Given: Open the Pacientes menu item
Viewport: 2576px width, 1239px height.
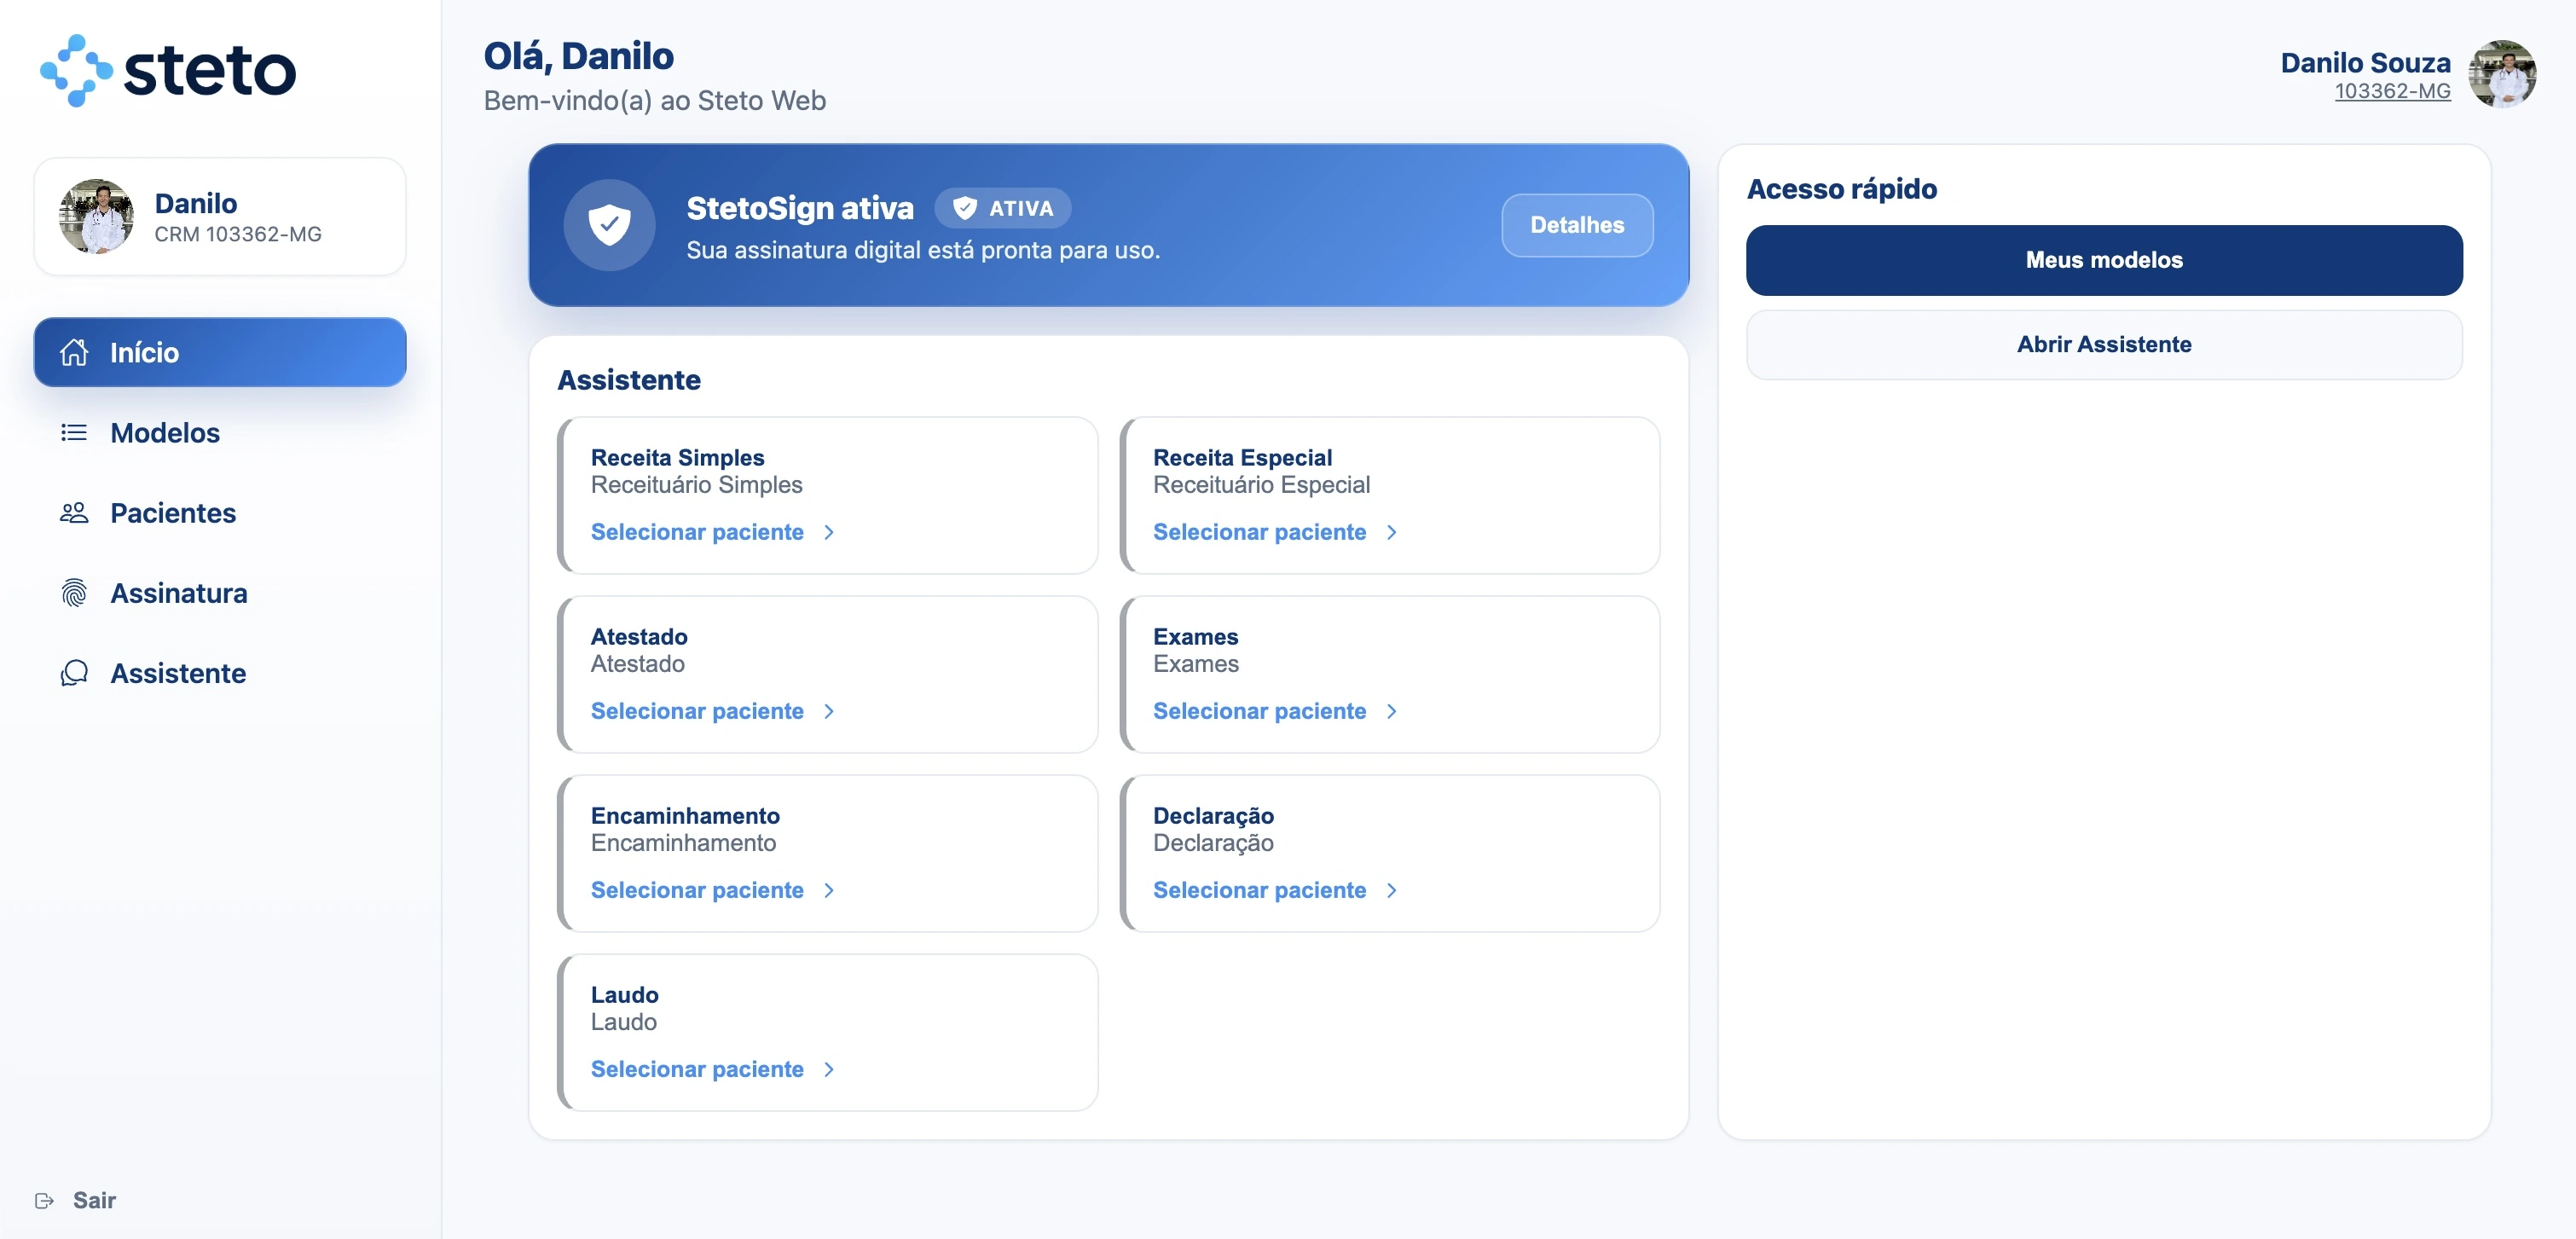Looking at the screenshot, I should [173, 513].
